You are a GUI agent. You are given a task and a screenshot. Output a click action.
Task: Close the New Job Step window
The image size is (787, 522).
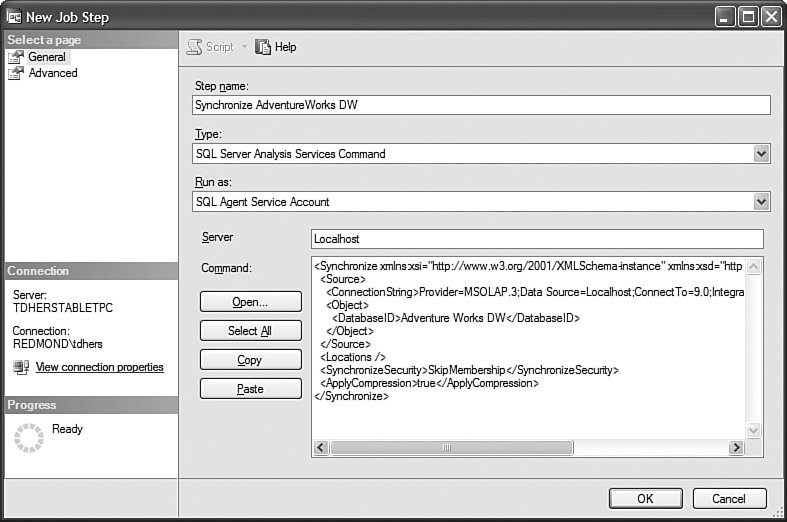[x=771, y=17]
